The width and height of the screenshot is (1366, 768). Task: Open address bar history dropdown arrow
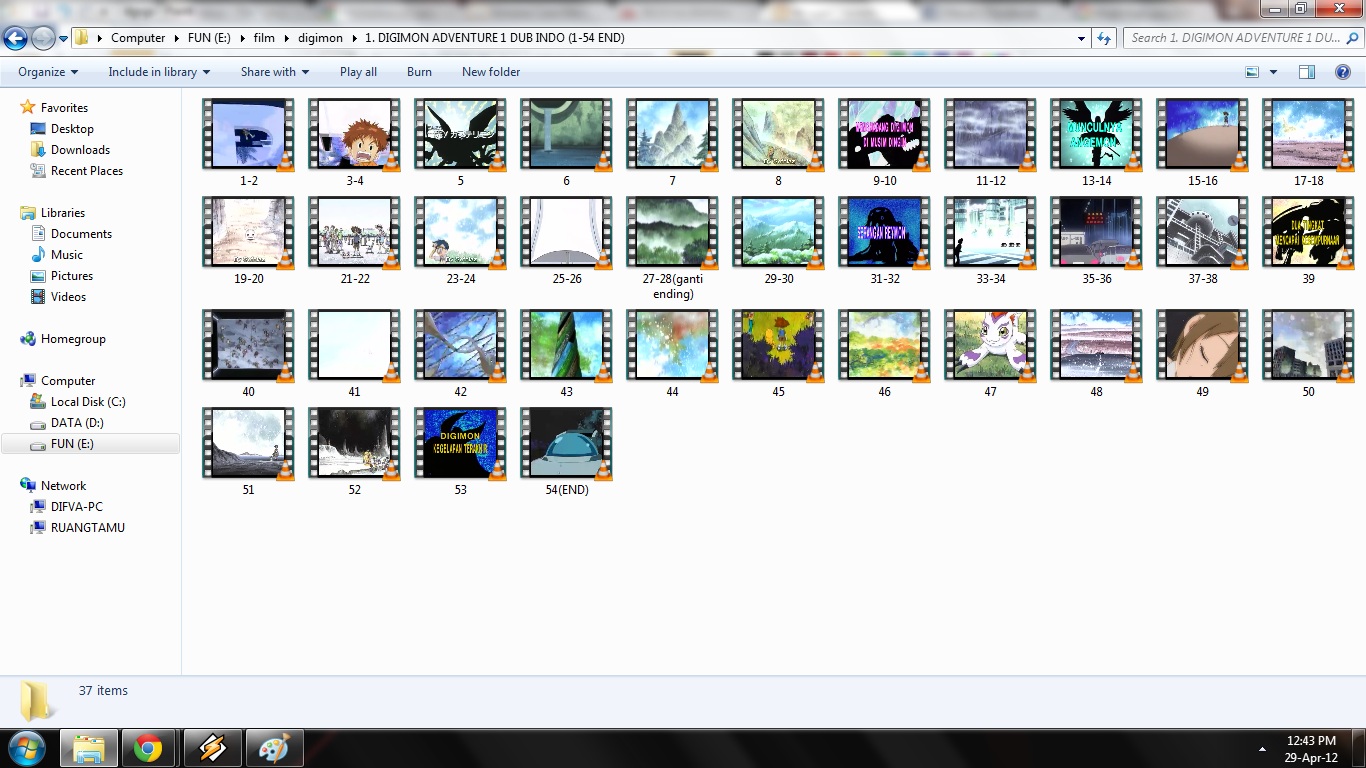click(x=1082, y=38)
